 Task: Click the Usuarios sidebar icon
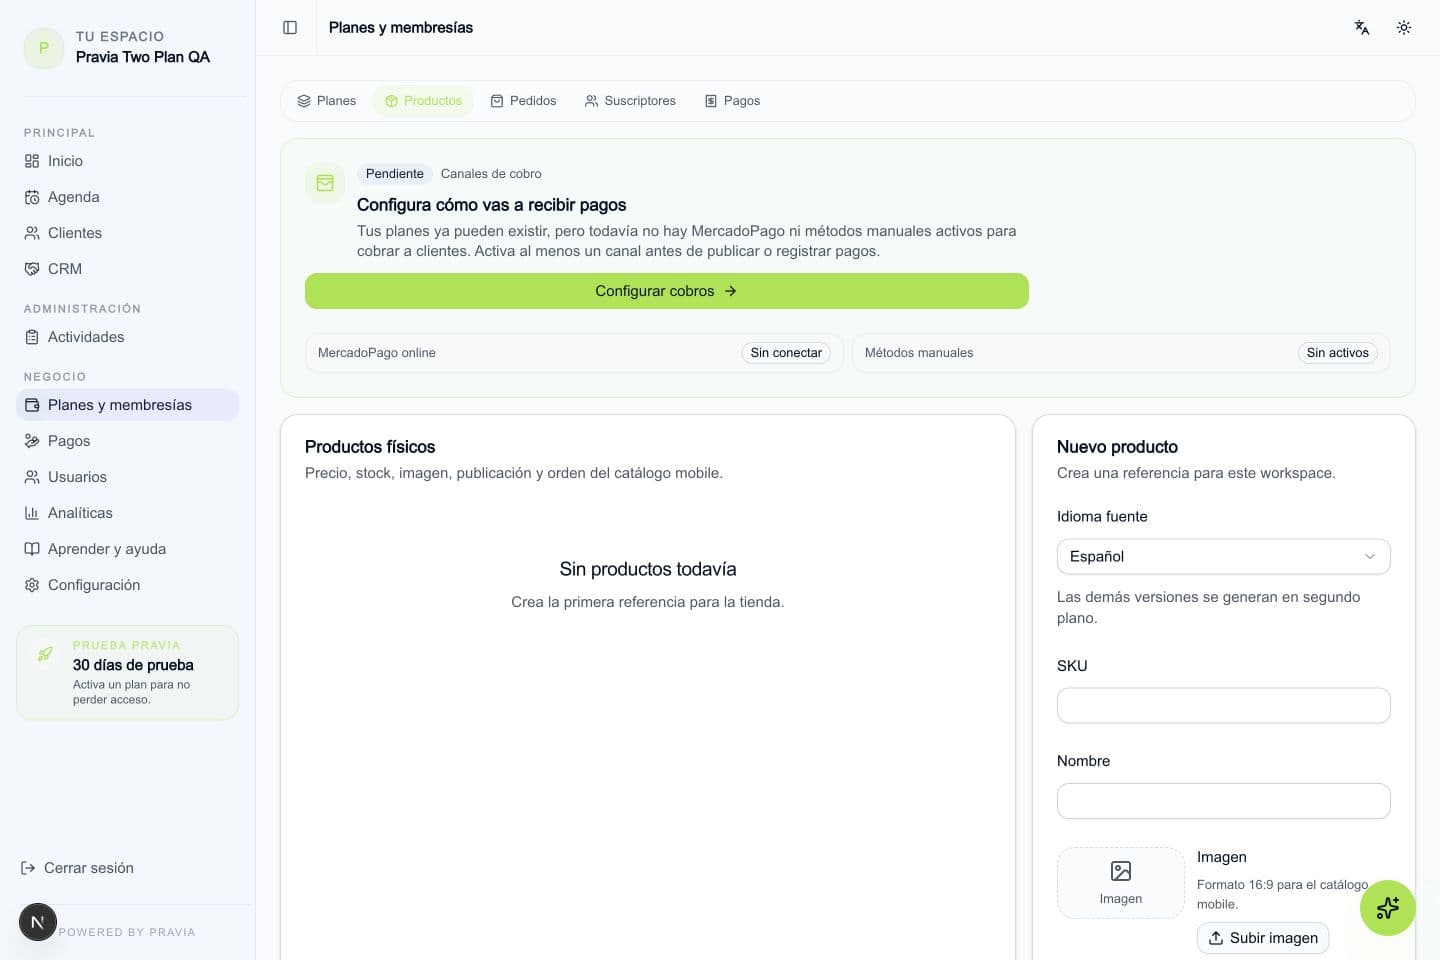[32, 477]
